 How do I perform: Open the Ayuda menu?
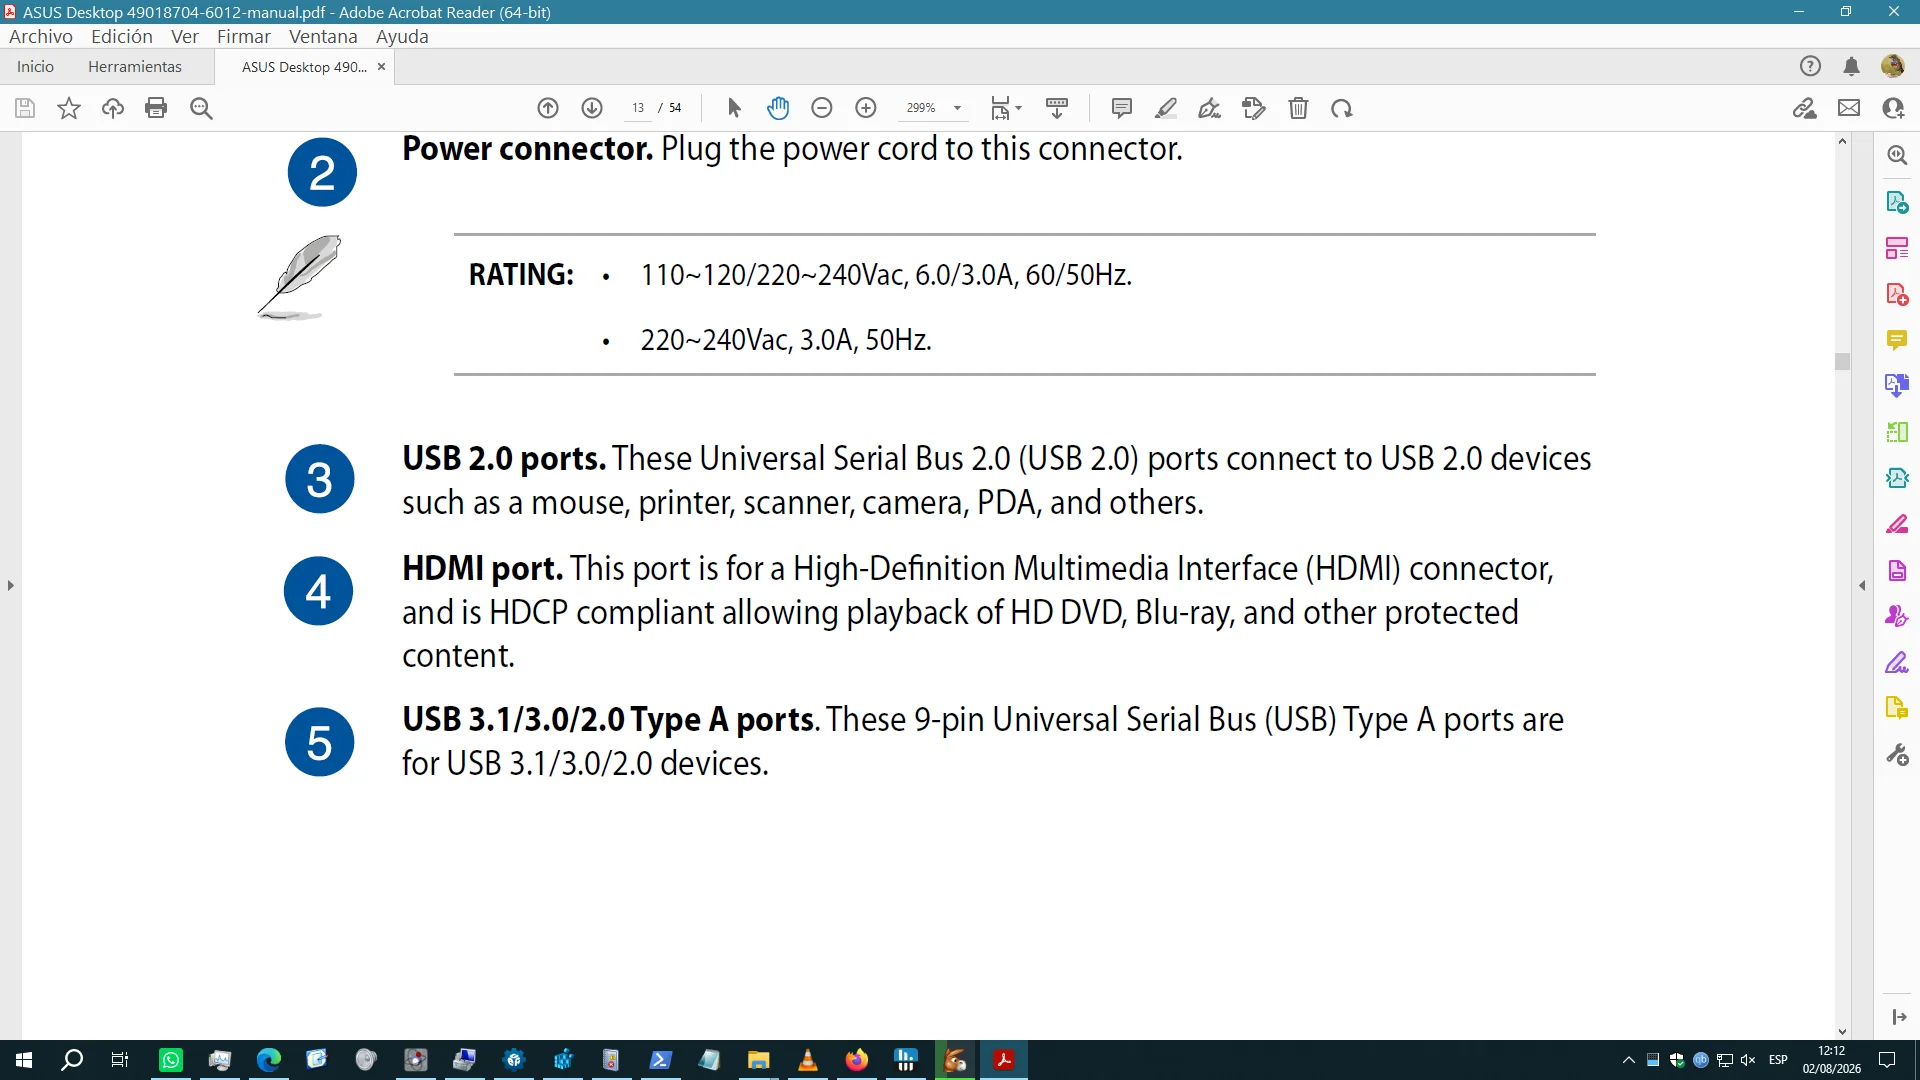[402, 36]
